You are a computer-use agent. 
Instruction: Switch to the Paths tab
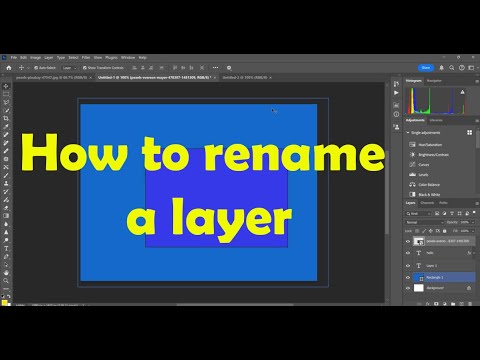(443, 203)
